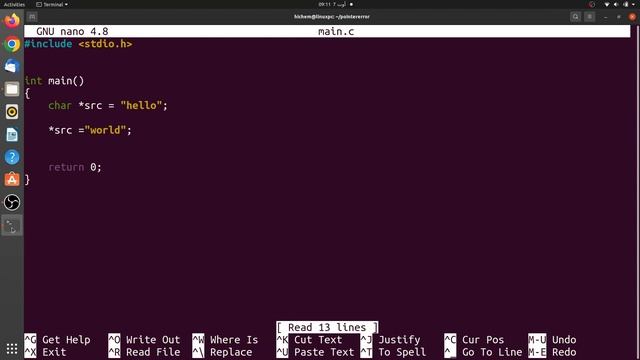Click the 'M-U Undo' shortcut
The width and height of the screenshot is (640, 360).
click(x=552, y=340)
